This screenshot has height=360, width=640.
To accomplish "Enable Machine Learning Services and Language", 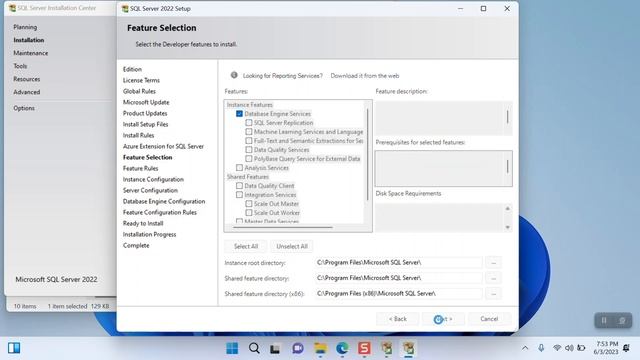I will coord(249,131).
